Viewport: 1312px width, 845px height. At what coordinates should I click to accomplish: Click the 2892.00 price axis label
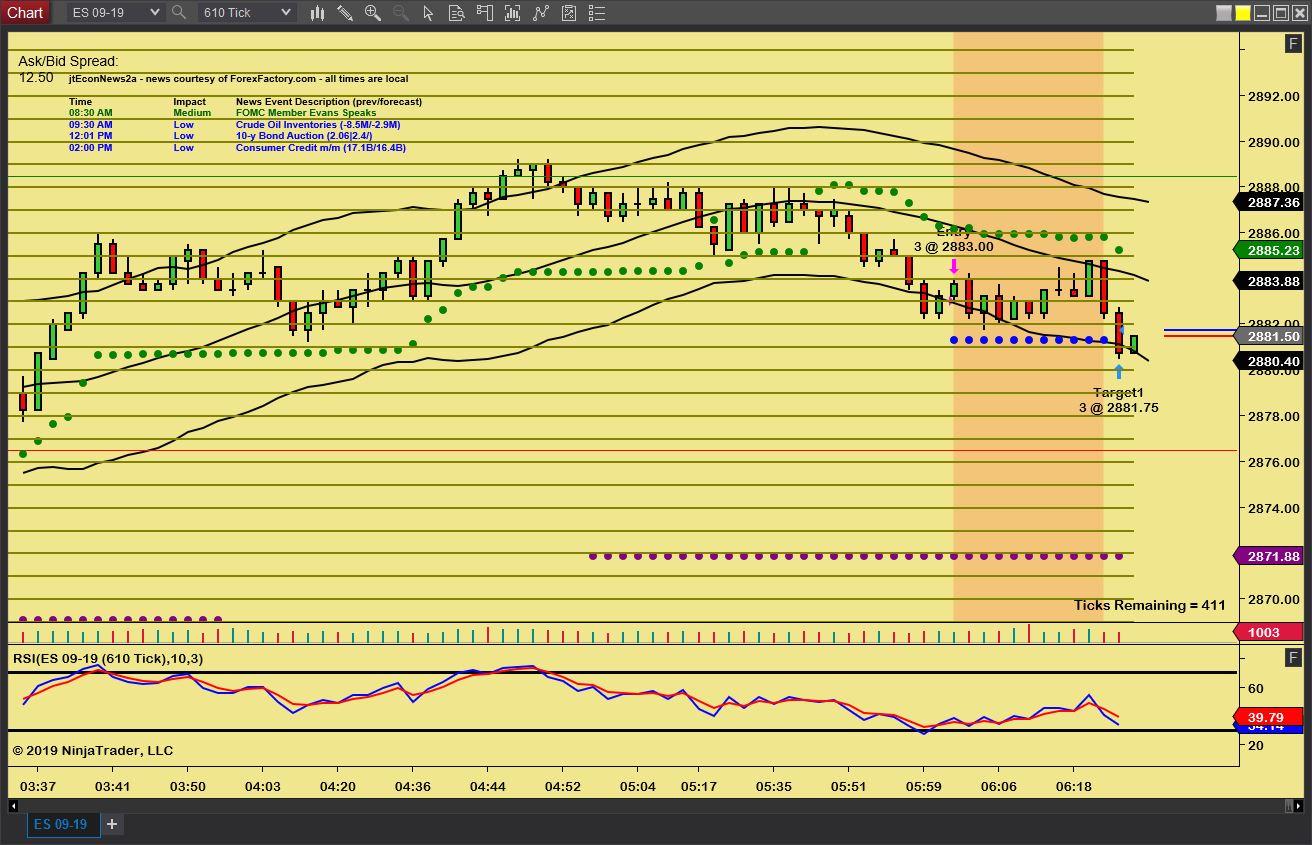click(1273, 97)
